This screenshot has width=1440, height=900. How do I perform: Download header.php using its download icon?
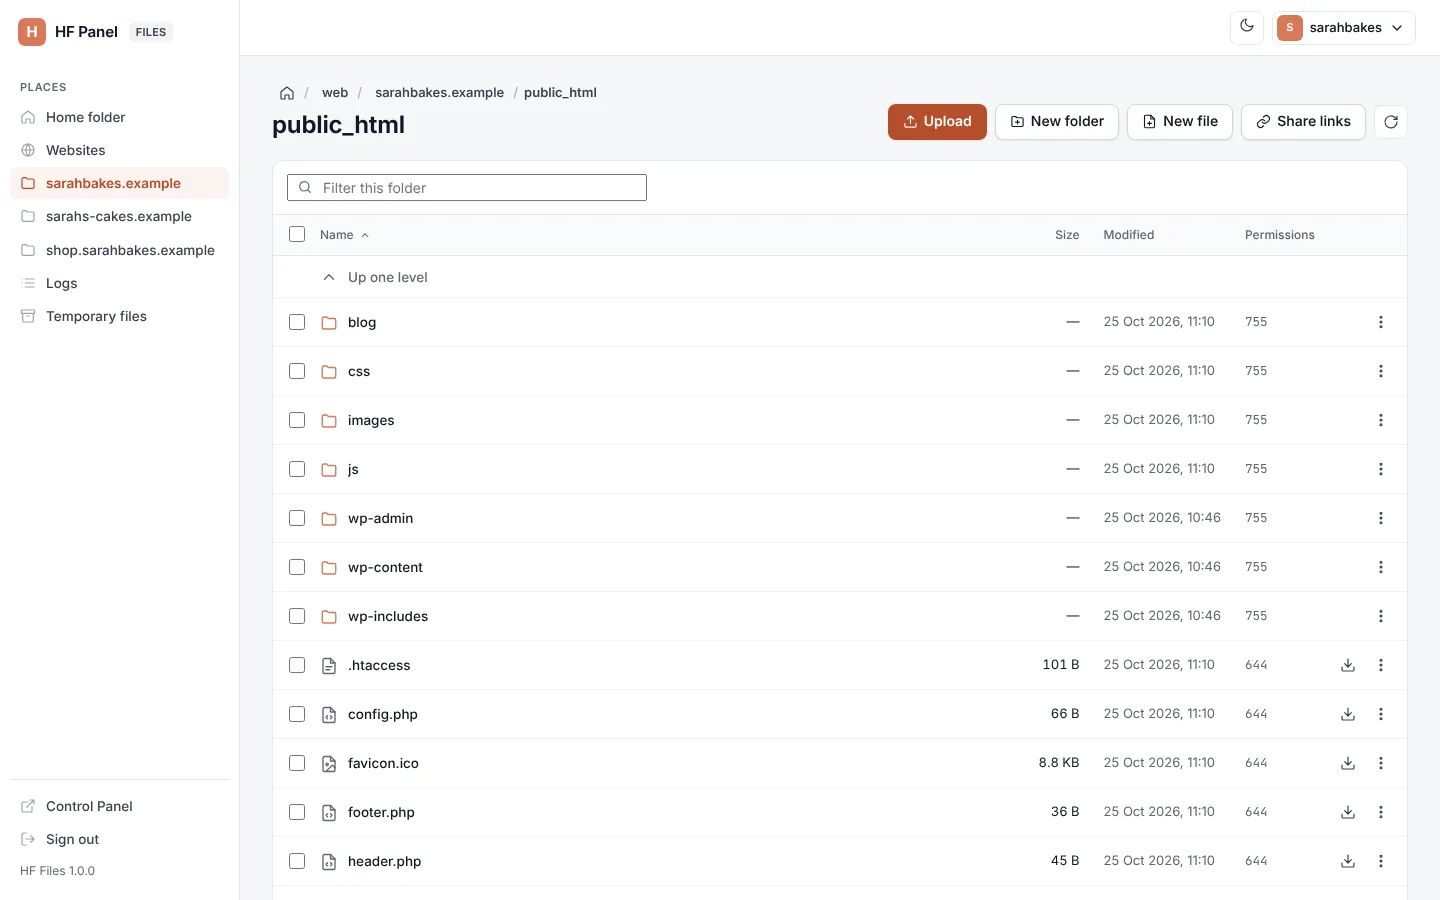[1348, 861]
